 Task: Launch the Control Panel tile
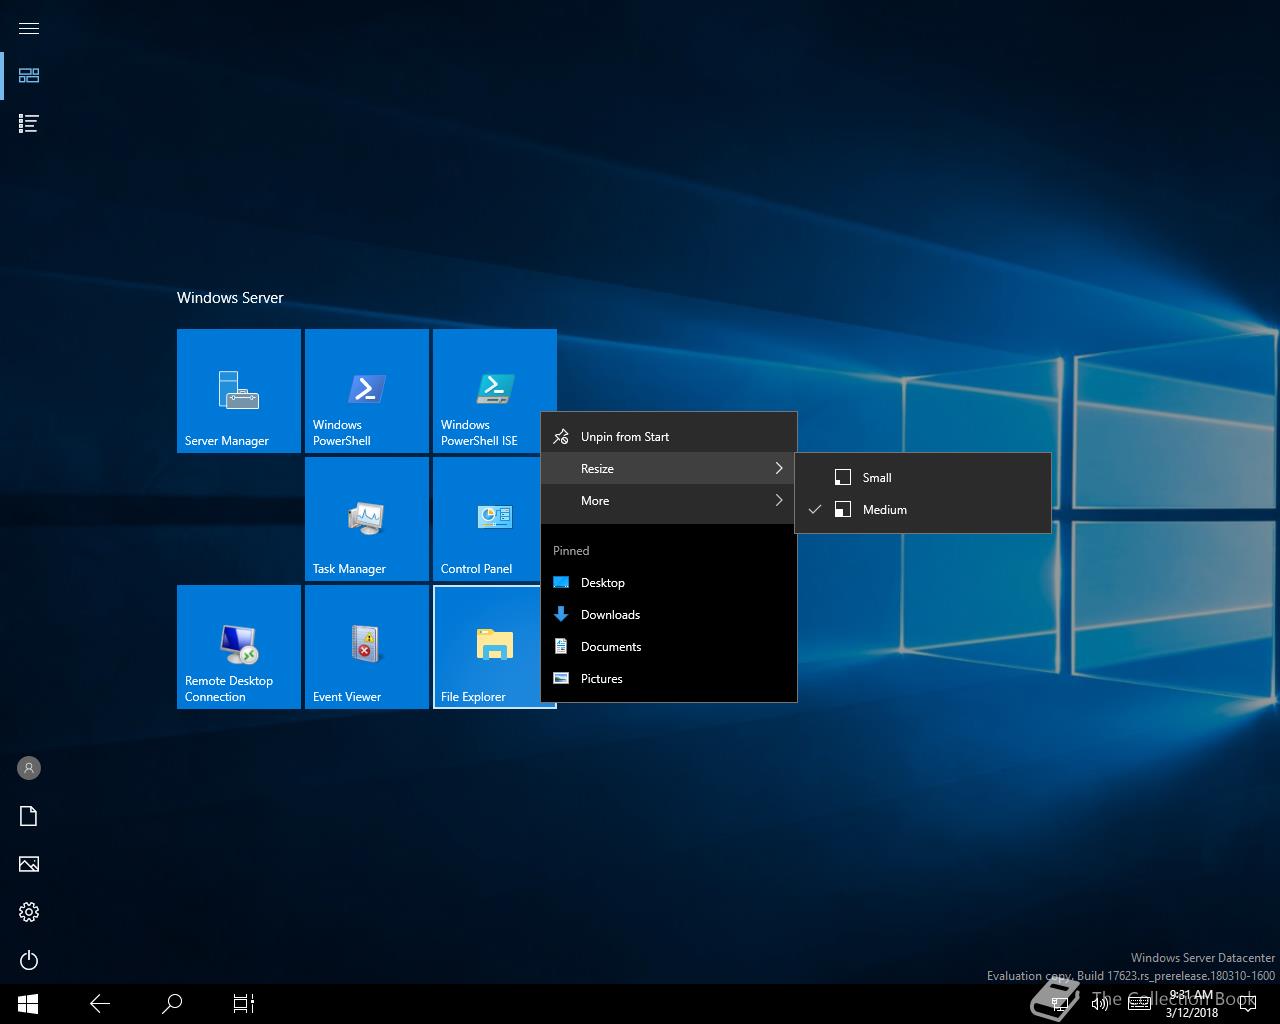(x=486, y=519)
